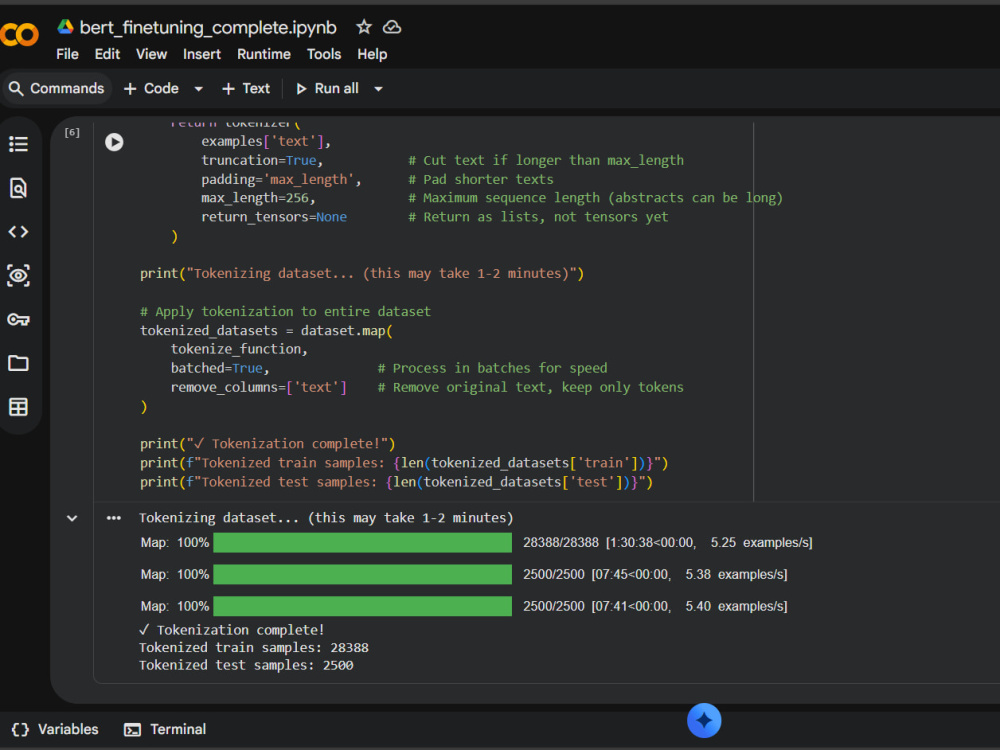Viewport: 1000px width, 750px height.
Task: Add a new Code cell
Action: click(x=151, y=89)
